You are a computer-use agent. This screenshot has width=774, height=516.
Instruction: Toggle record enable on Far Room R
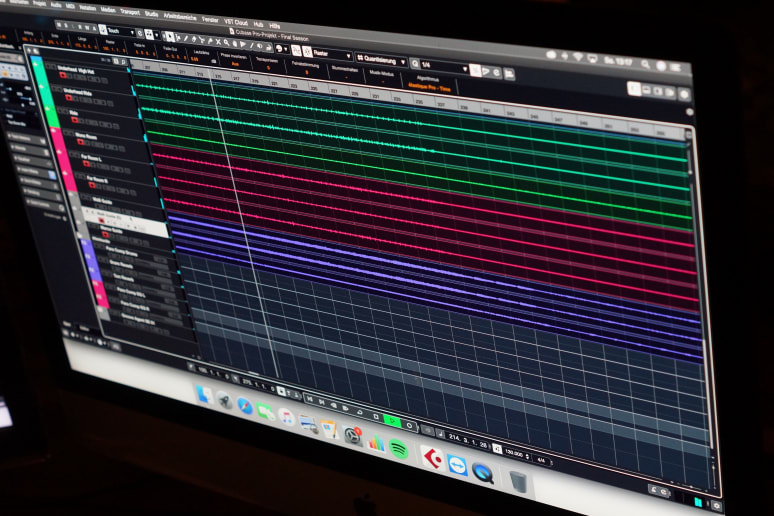[92, 185]
